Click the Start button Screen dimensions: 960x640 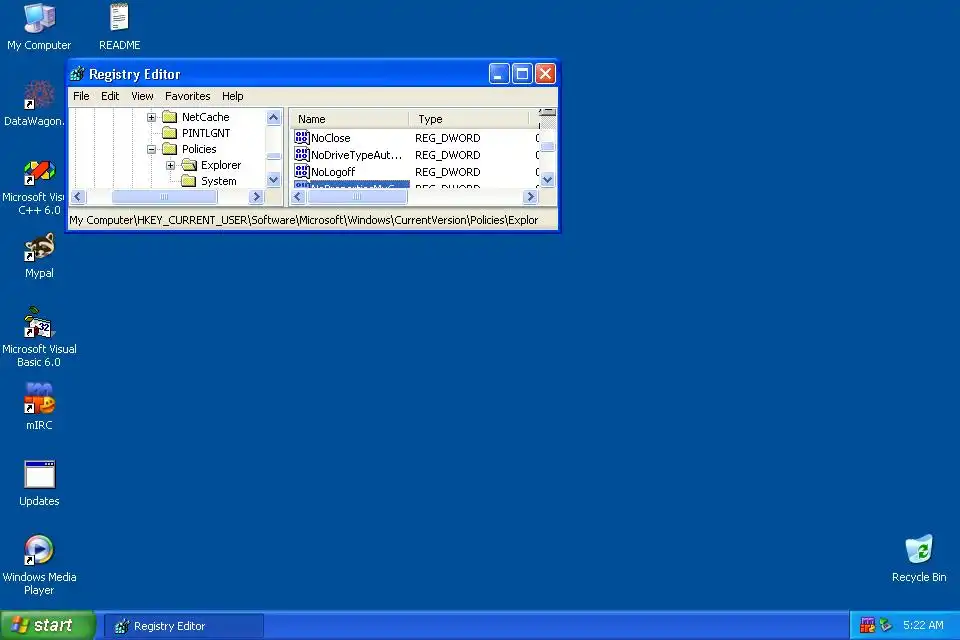[47, 625]
